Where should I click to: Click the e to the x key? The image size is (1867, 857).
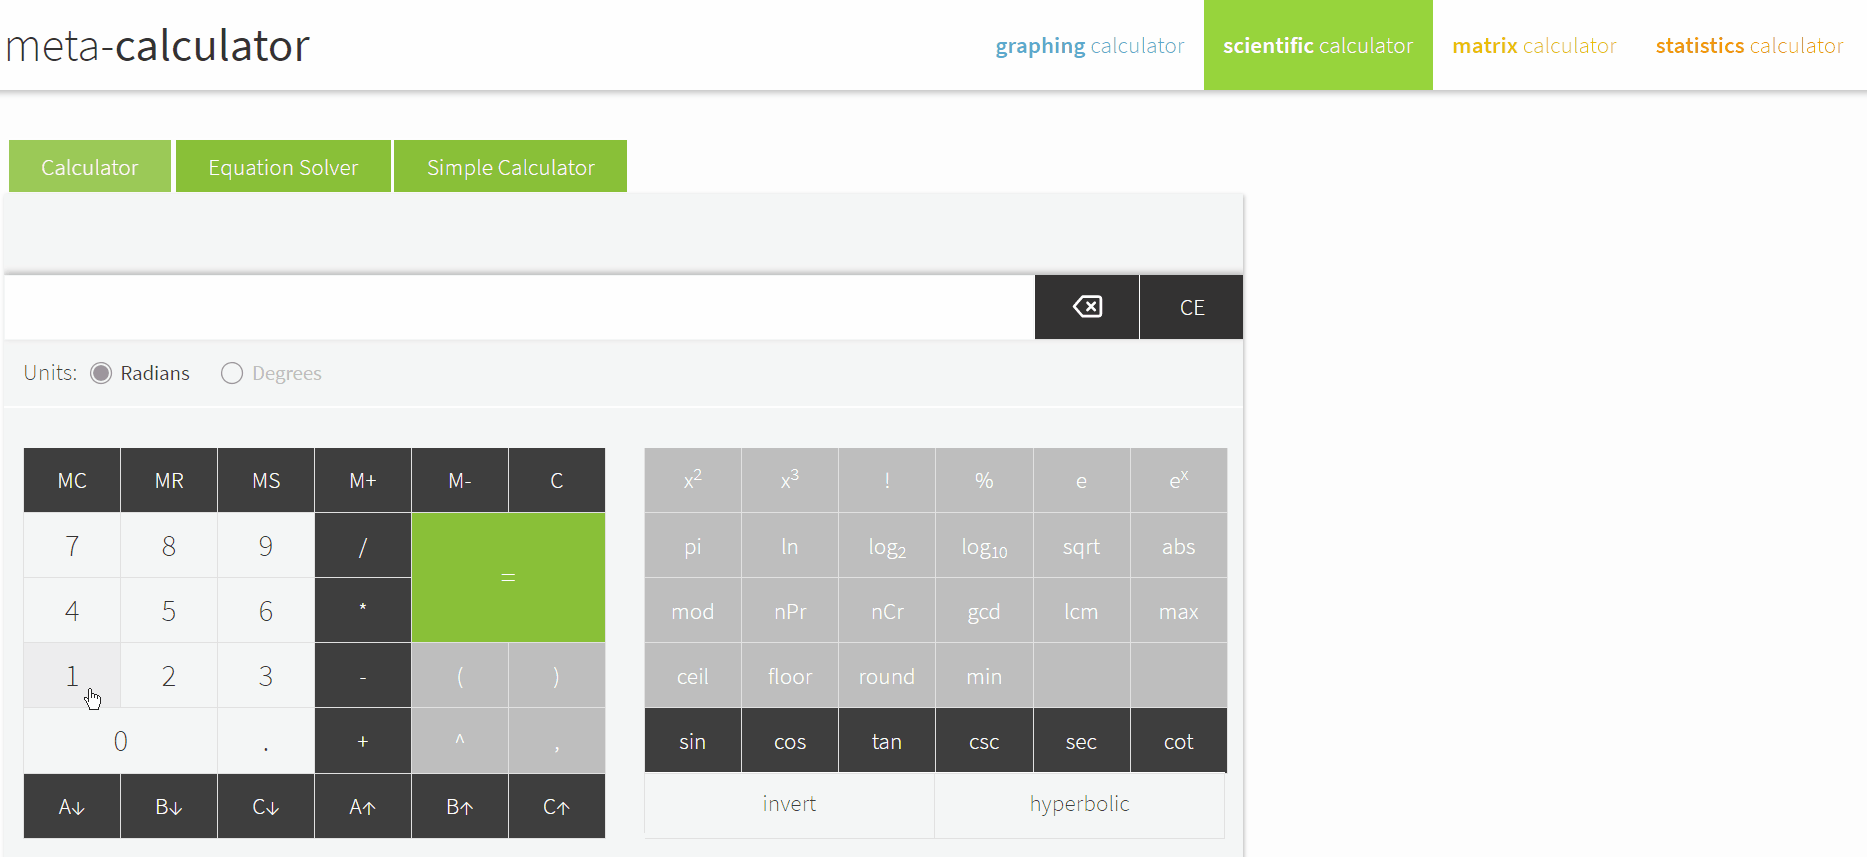point(1179,480)
